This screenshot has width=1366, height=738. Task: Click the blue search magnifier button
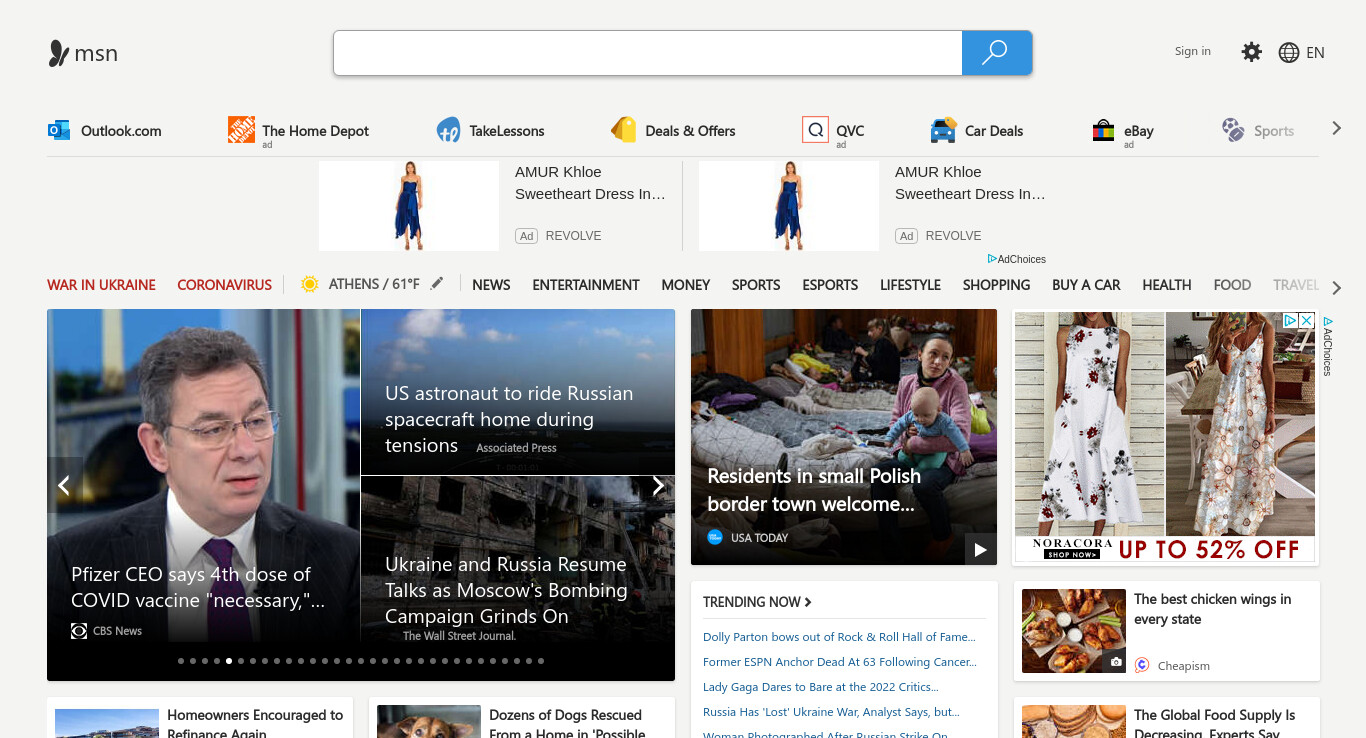click(996, 53)
